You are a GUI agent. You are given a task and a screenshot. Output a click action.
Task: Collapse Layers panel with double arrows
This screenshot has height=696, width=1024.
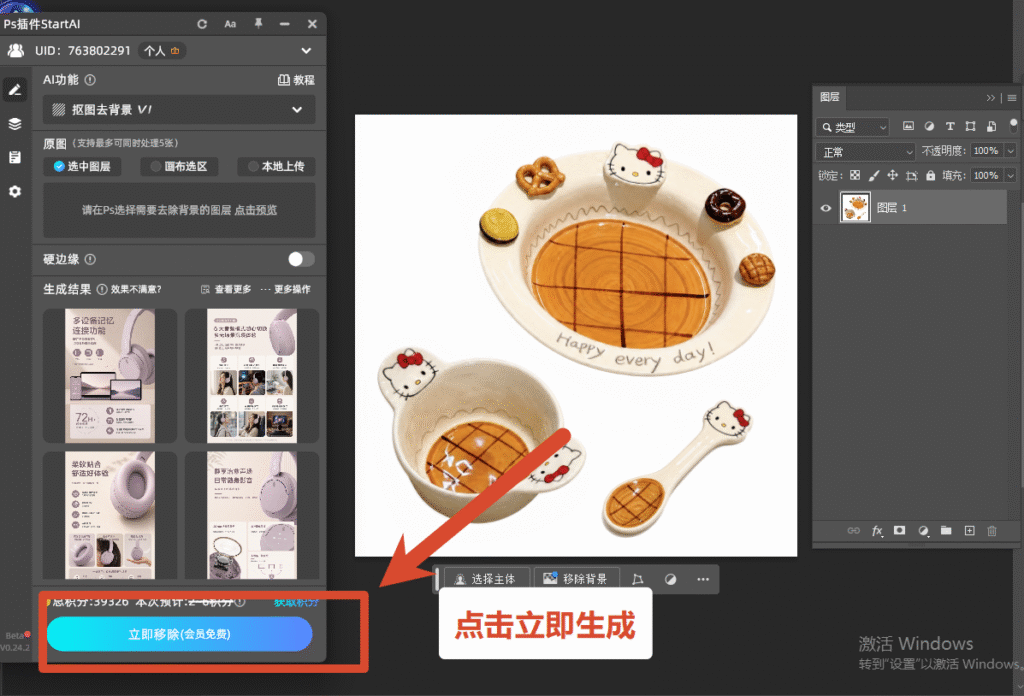991,98
